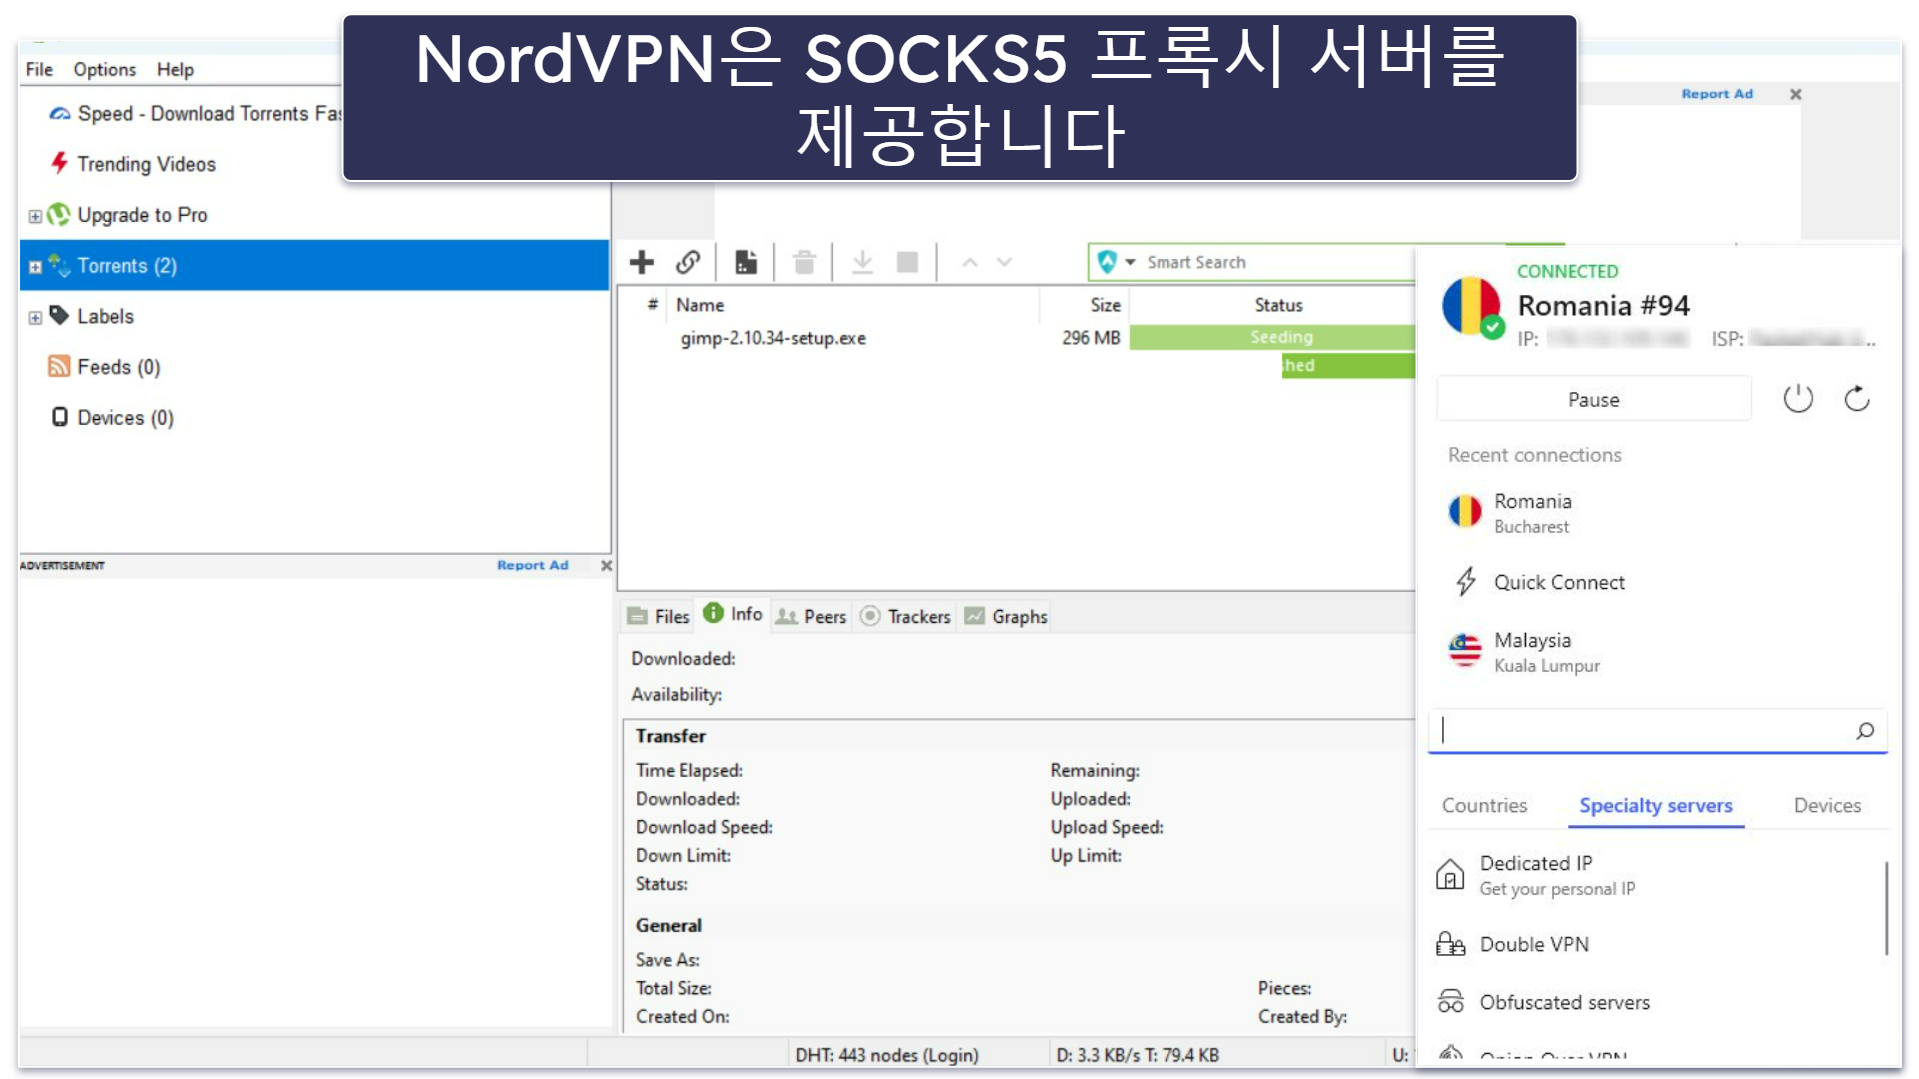Viewport: 1919px width, 1079px height.
Task: Reconnect VPN with refresh icon
Action: [x=1857, y=399]
